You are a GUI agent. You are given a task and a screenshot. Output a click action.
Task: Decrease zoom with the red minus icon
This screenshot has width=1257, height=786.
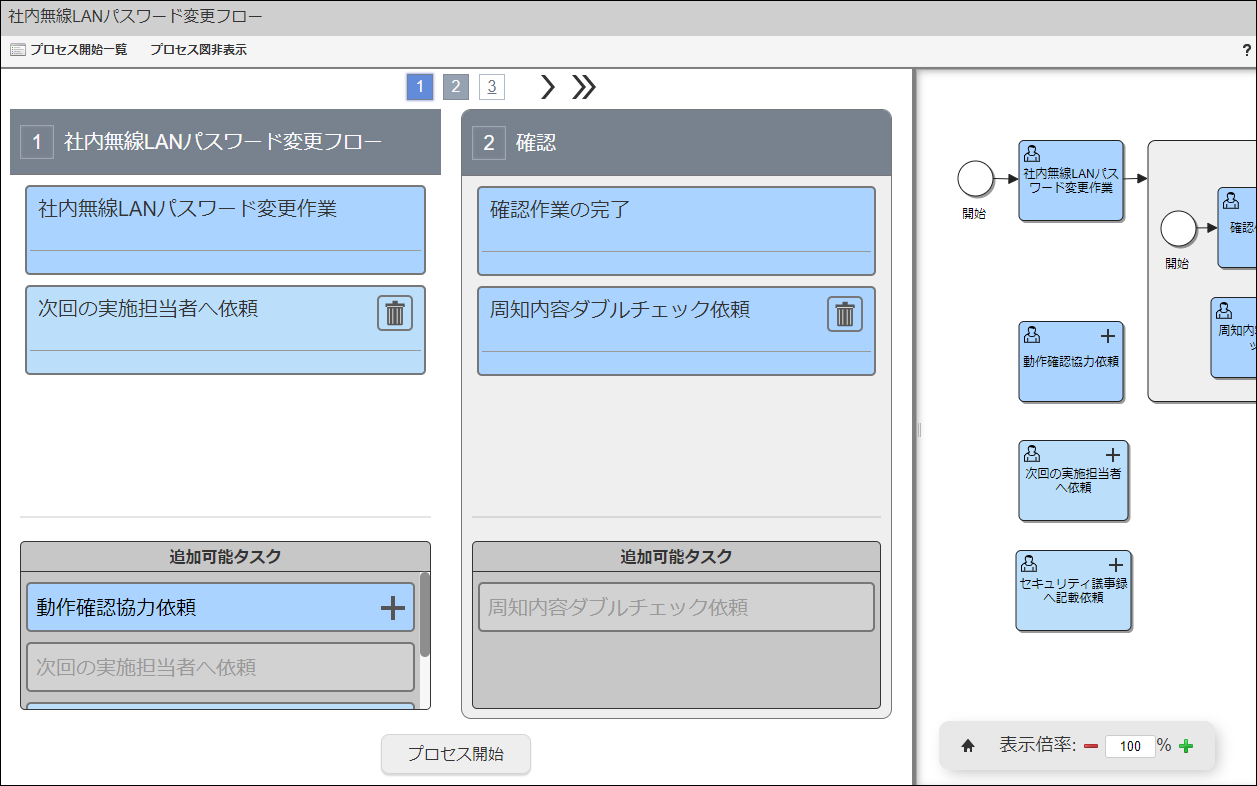[x=1090, y=746]
